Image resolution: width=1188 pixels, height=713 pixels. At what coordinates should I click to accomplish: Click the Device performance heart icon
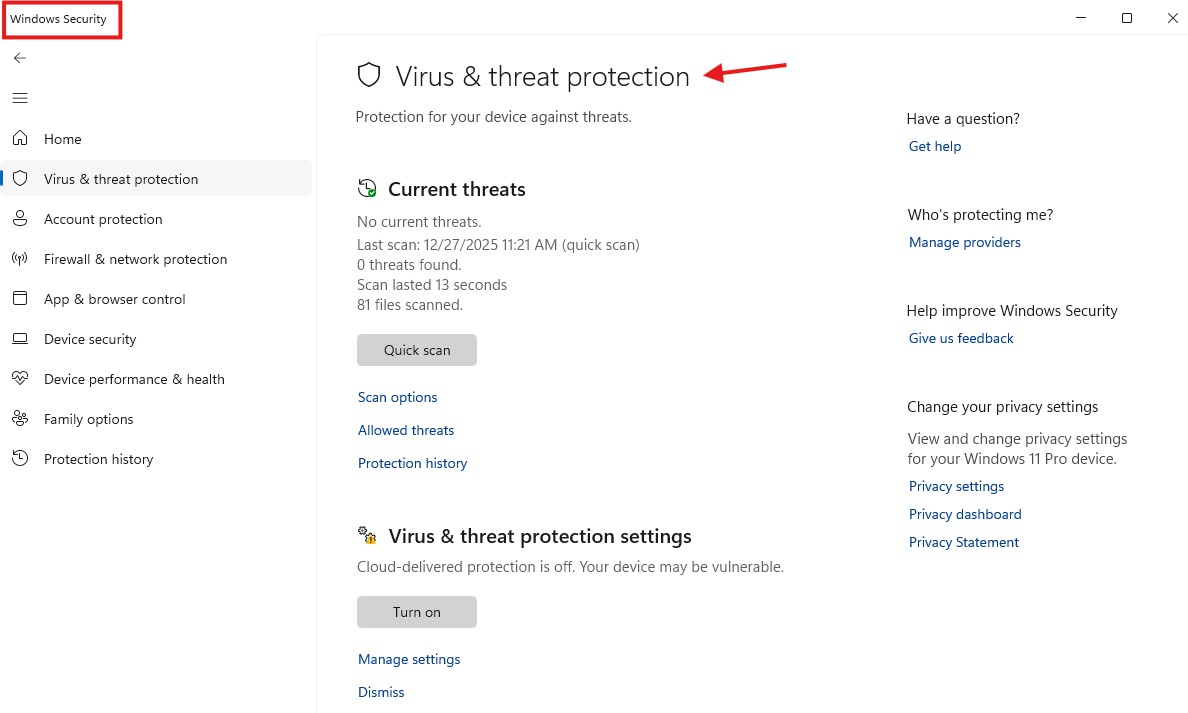[x=20, y=379]
